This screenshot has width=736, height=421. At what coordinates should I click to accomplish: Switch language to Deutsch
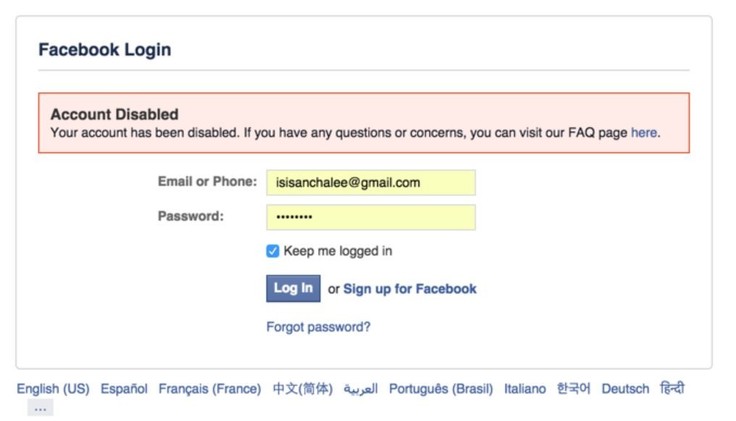[x=625, y=389]
